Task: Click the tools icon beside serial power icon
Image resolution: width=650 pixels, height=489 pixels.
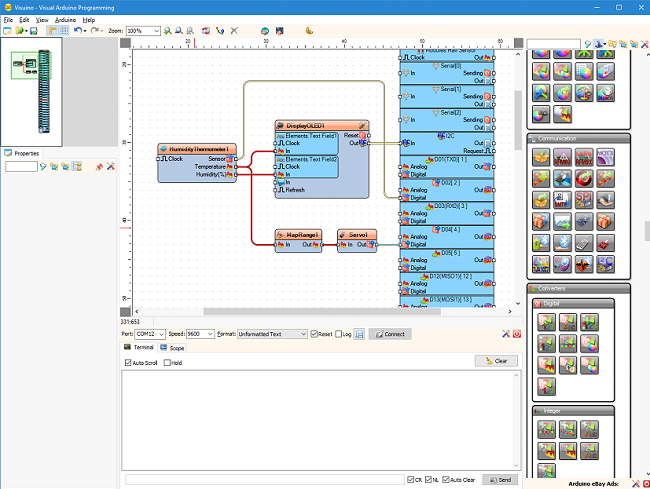Action: coord(506,334)
